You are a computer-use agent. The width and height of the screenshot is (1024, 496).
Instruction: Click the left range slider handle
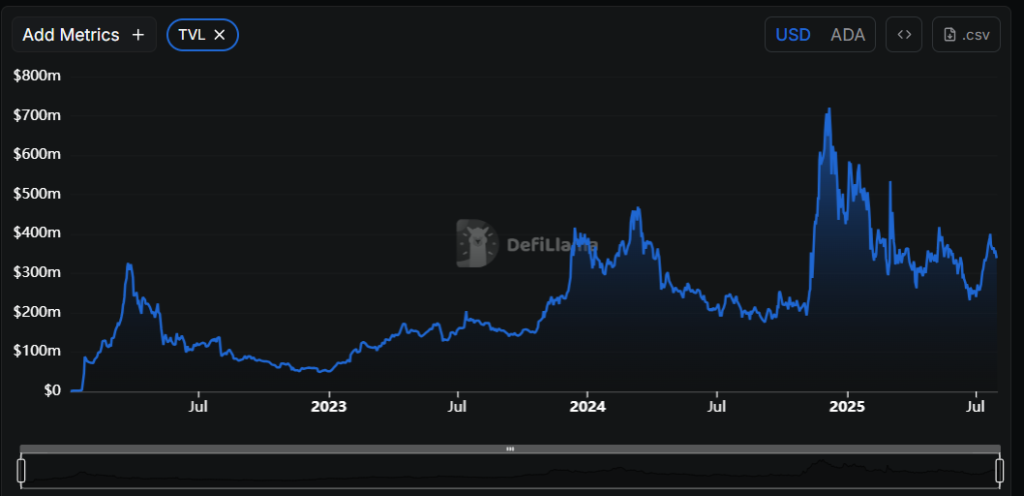(21, 471)
